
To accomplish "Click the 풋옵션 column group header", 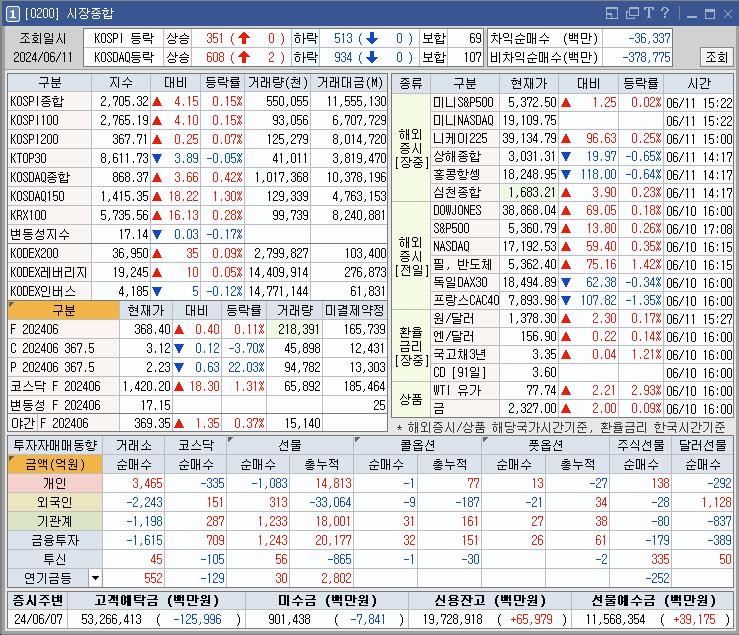I will (545, 445).
